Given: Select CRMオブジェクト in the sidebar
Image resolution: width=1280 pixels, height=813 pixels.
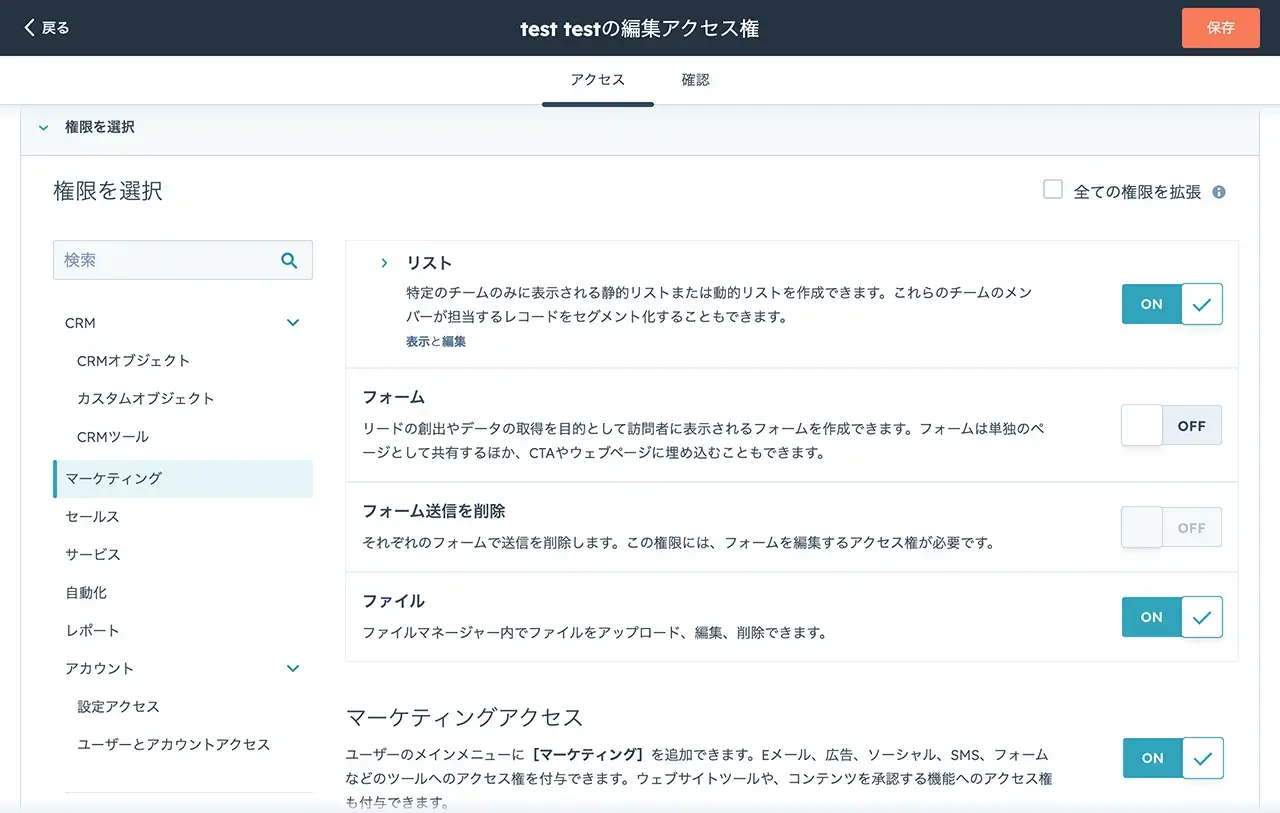Looking at the screenshot, I should pos(133,360).
